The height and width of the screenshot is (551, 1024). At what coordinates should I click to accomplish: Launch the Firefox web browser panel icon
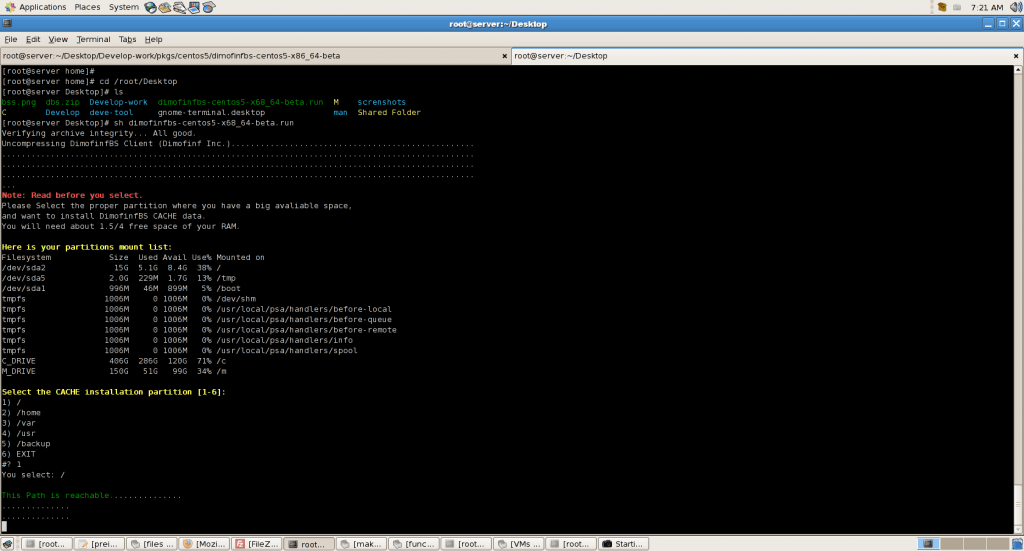click(x=151, y=7)
